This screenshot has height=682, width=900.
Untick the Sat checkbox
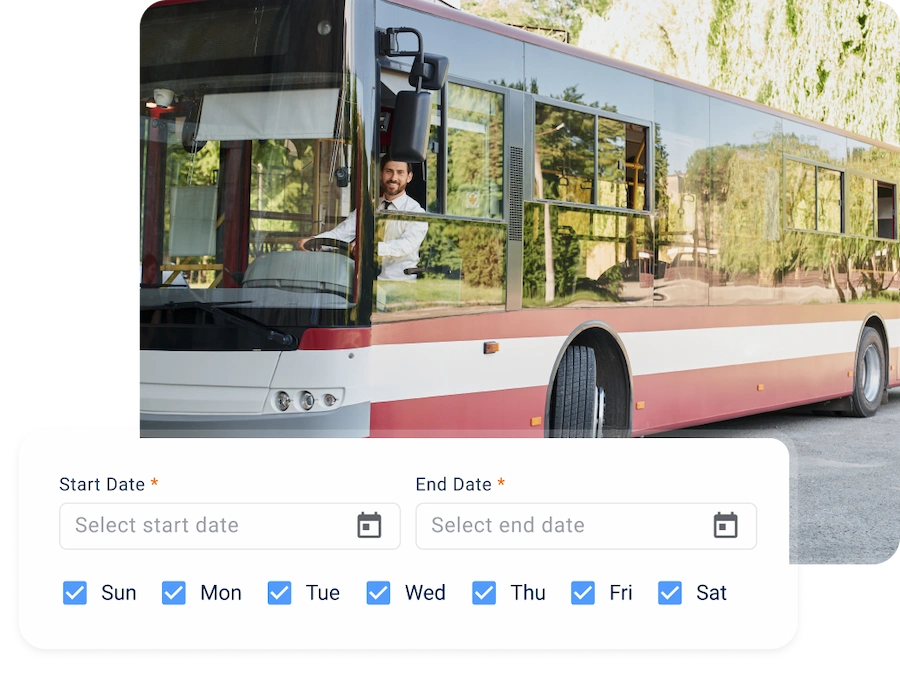[670, 592]
